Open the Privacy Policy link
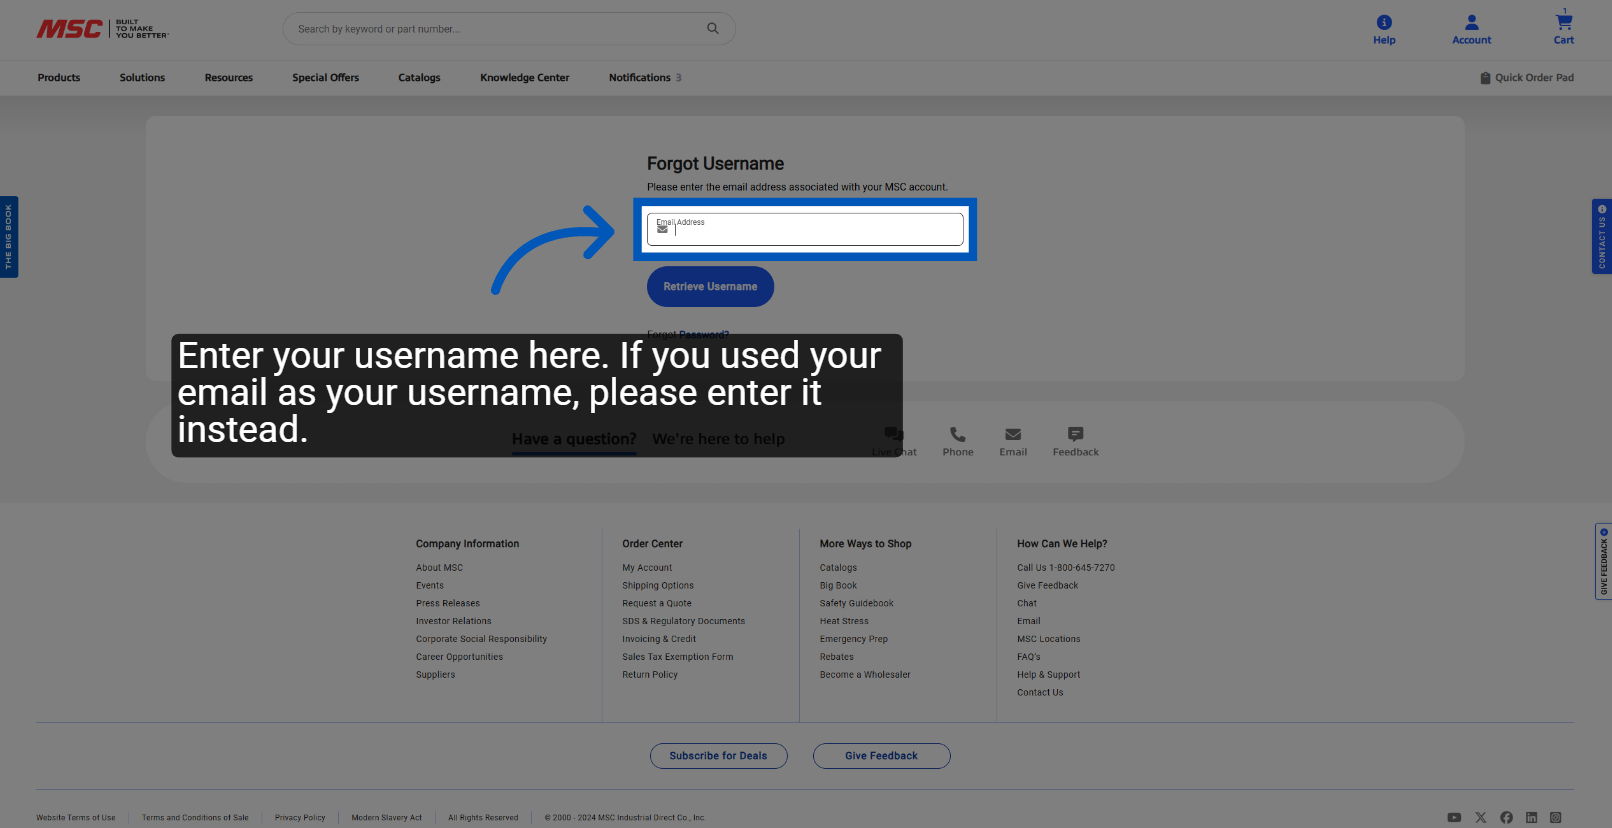Viewport: 1612px width, 828px height. pos(300,818)
